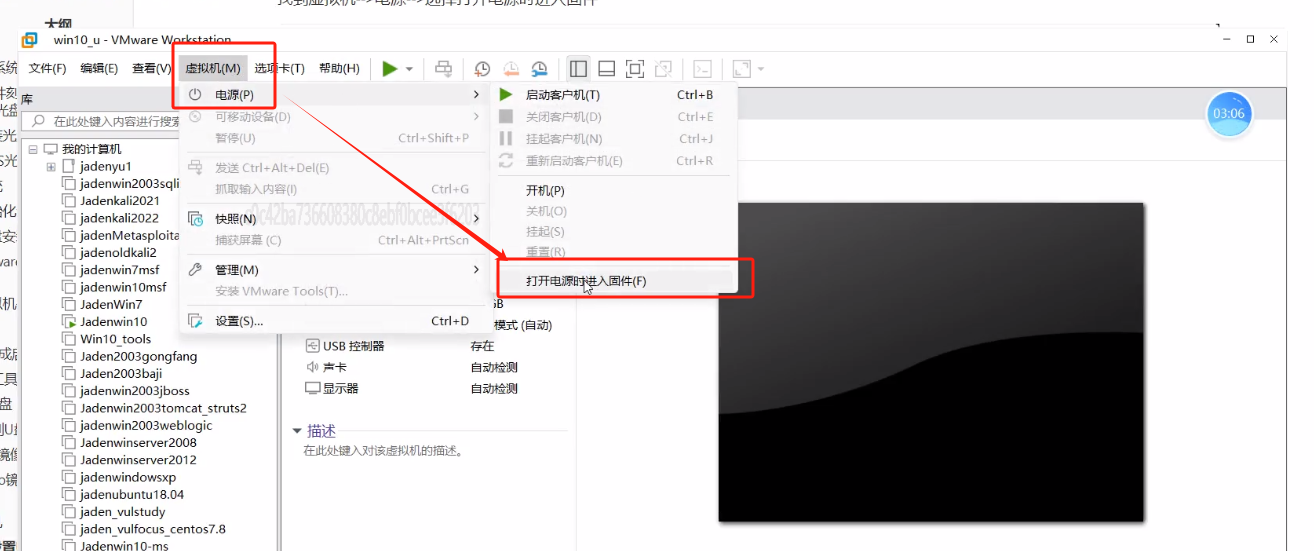Screen dimensions: 1314x551
Task: Select Jadenkali2021 virtual machine
Action: 120,201
